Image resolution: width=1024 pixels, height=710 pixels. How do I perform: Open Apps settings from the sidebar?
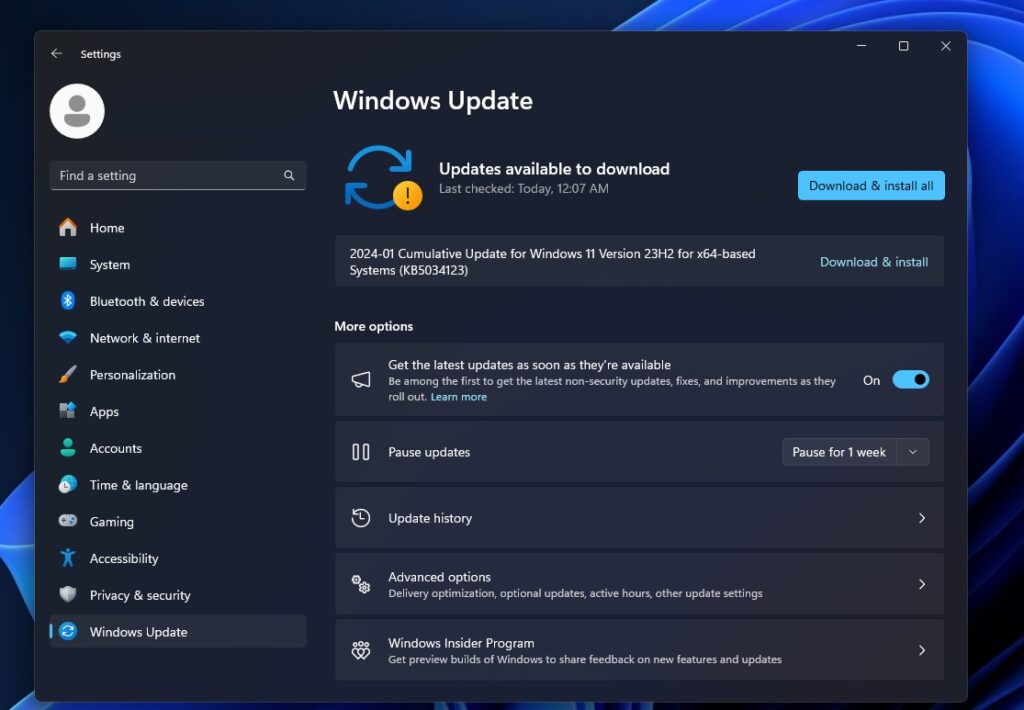tap(69, 411)
